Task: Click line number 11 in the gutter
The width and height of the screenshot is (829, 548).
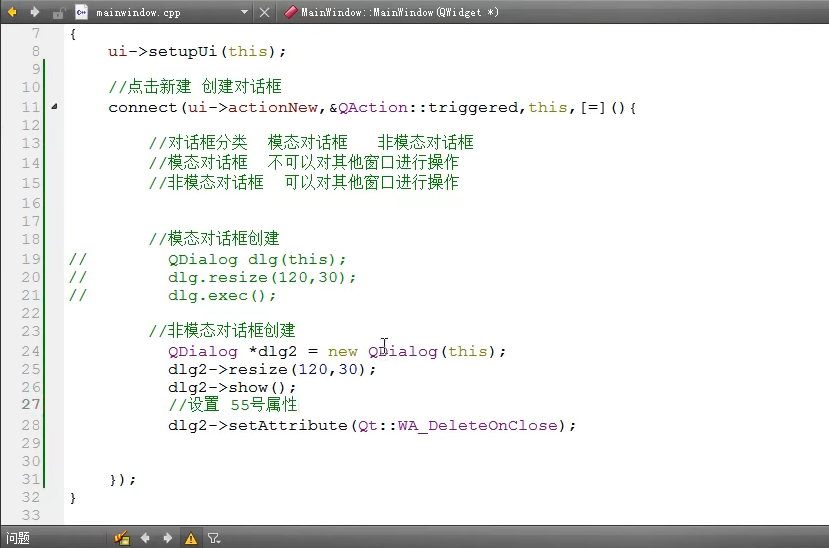Action: click(x=31, y=107)
